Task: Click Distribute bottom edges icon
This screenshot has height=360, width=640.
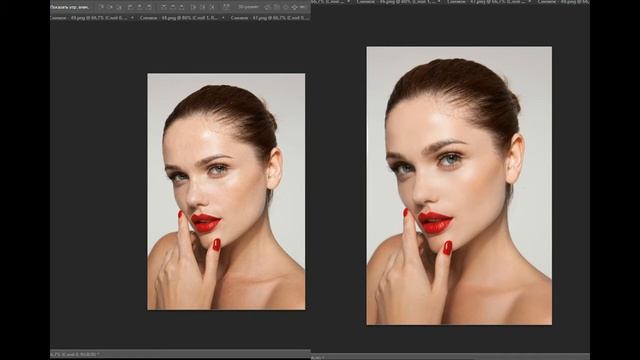Action: click(182, 7)
